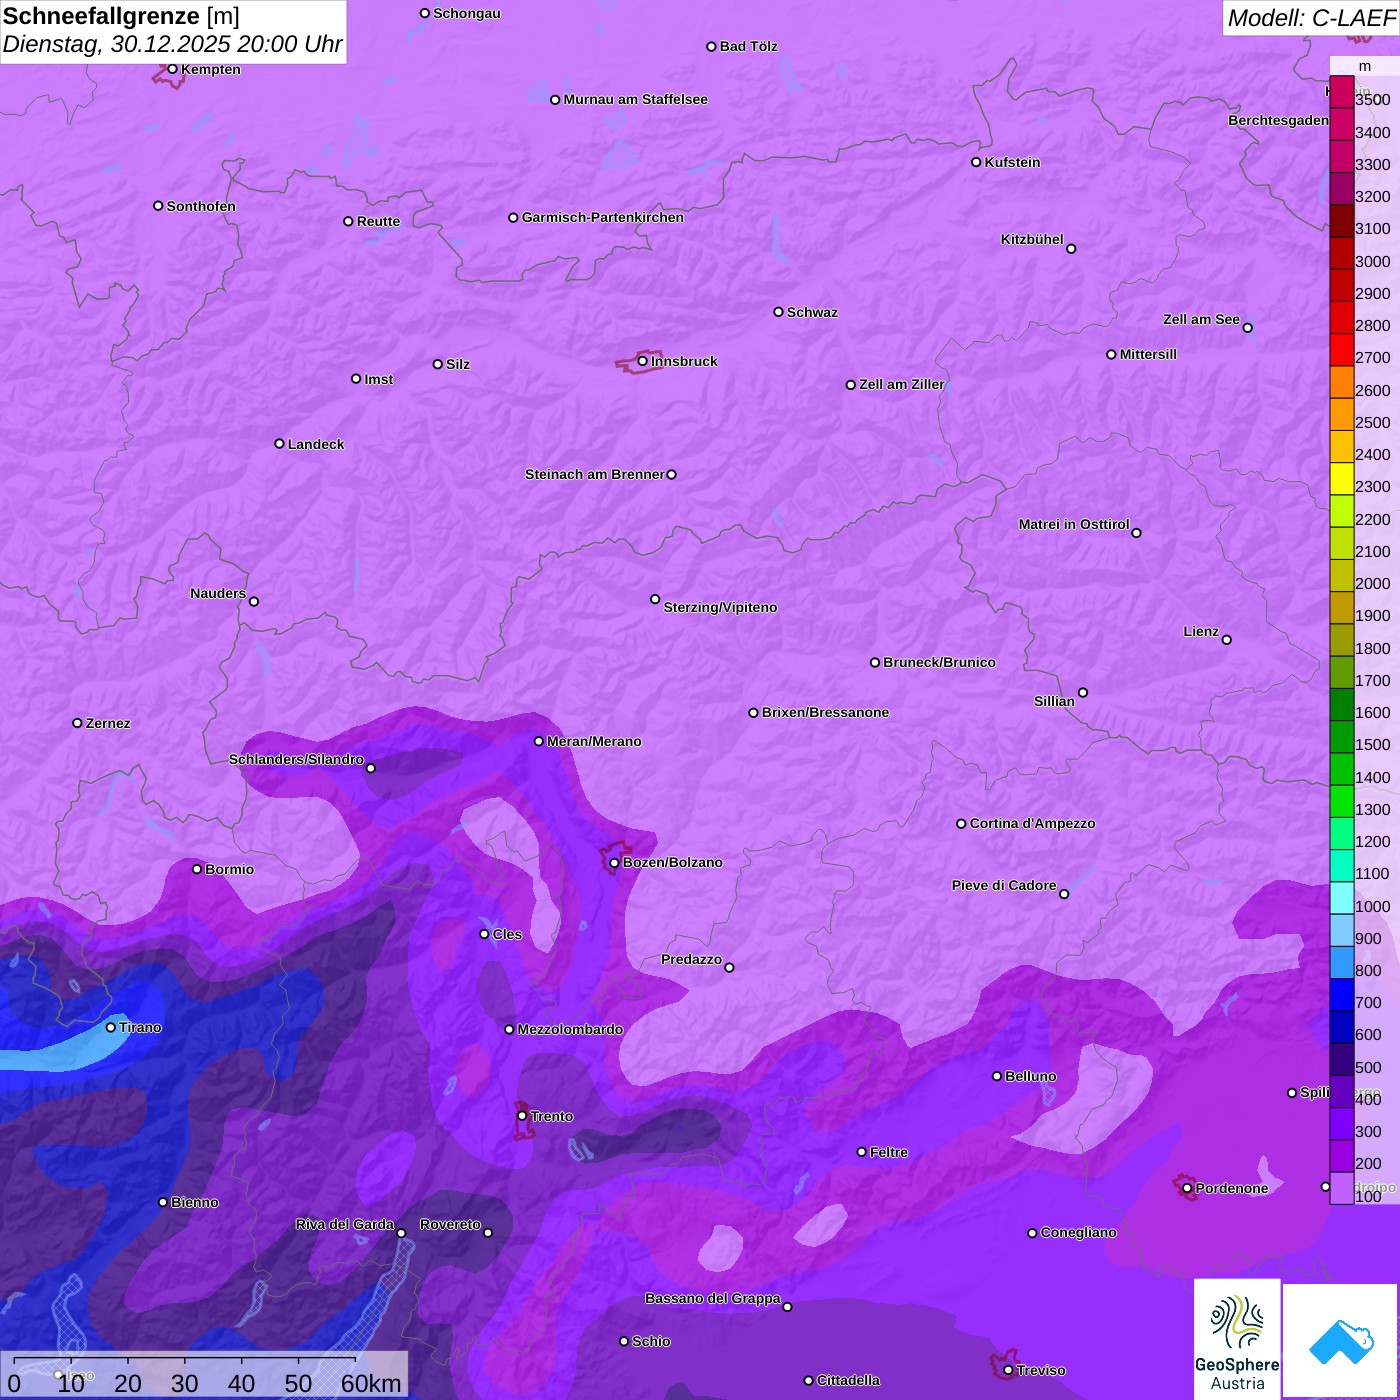Click the Trento city marker dot

(x=522, y=1116)
